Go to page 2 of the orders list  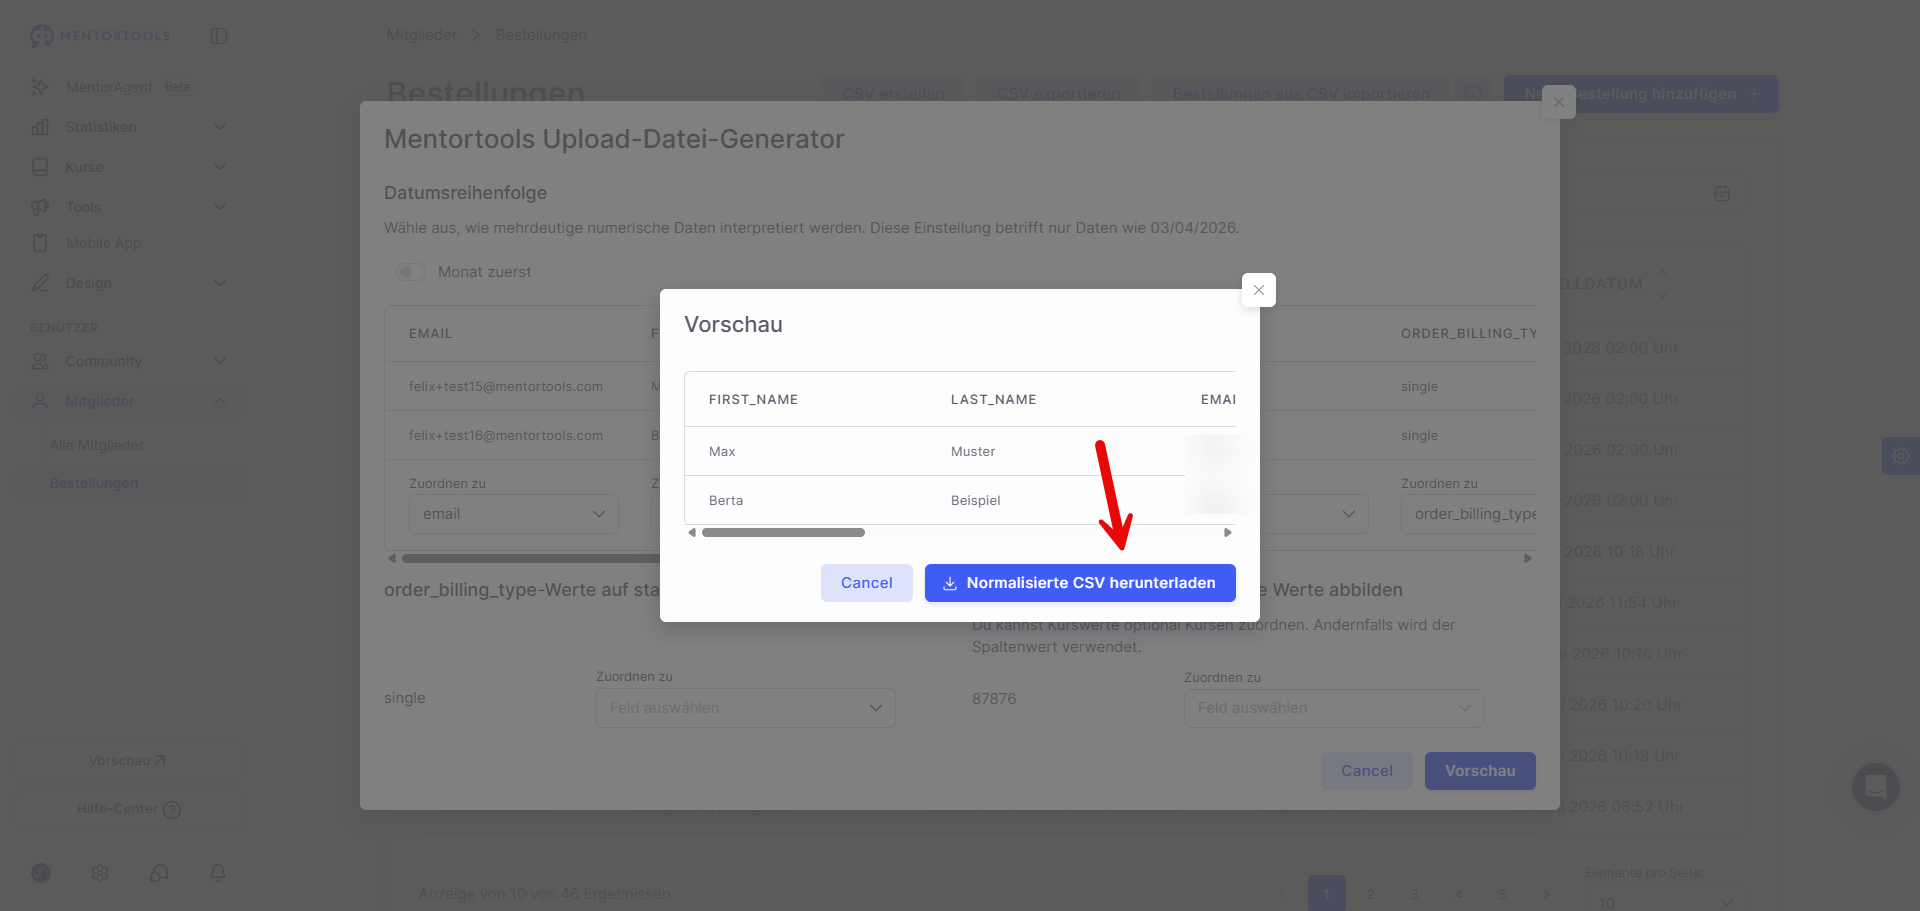coord(1371,894)
